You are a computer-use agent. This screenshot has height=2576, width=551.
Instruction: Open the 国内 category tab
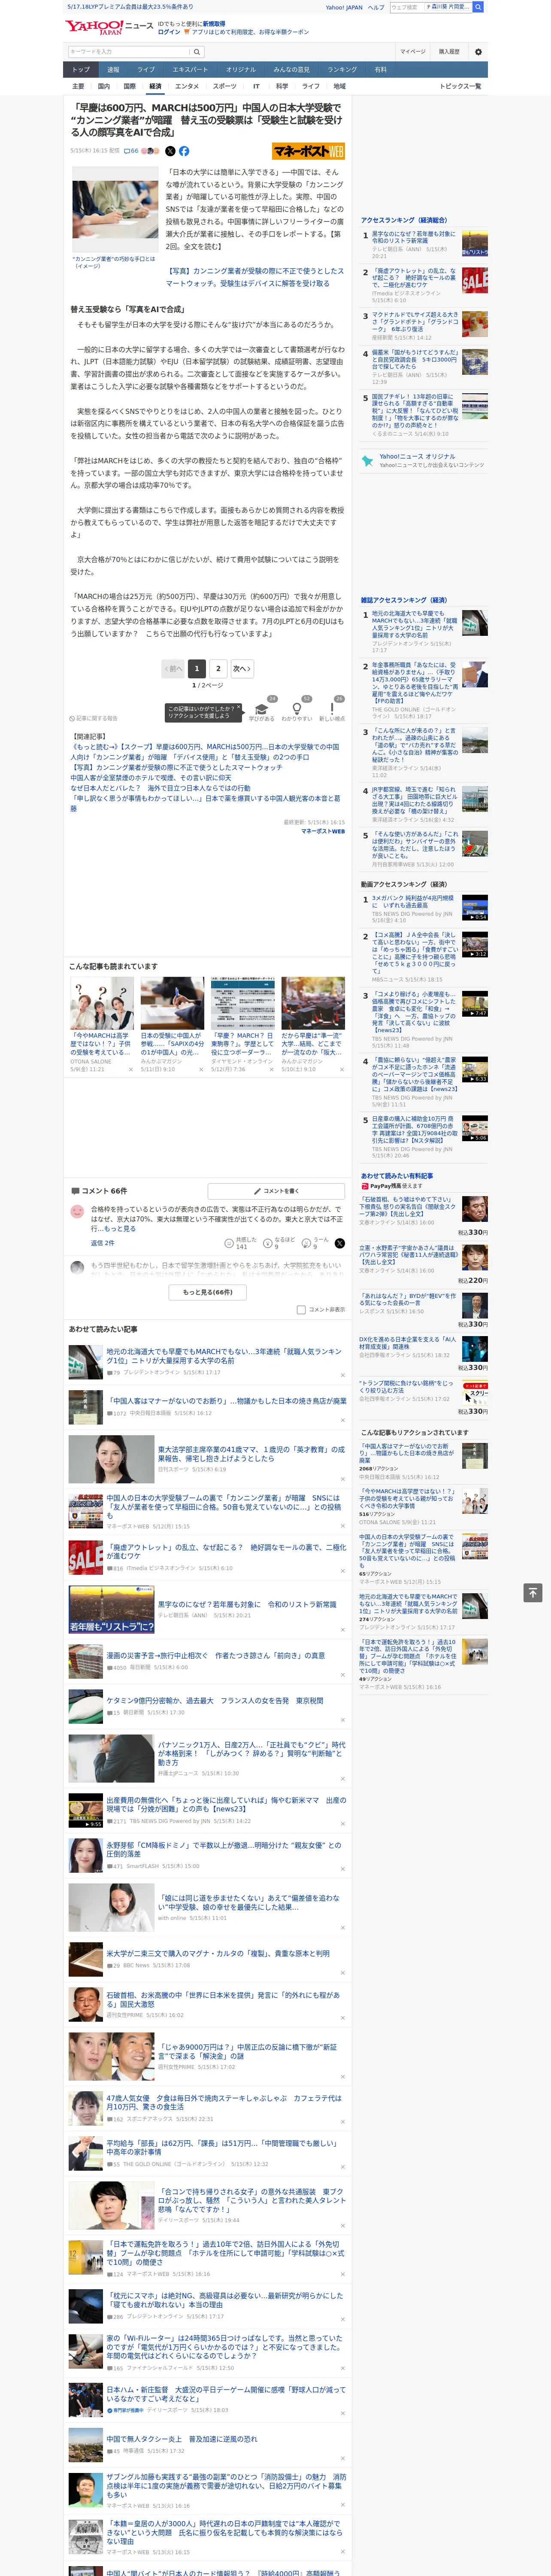(x=104, y=86)
